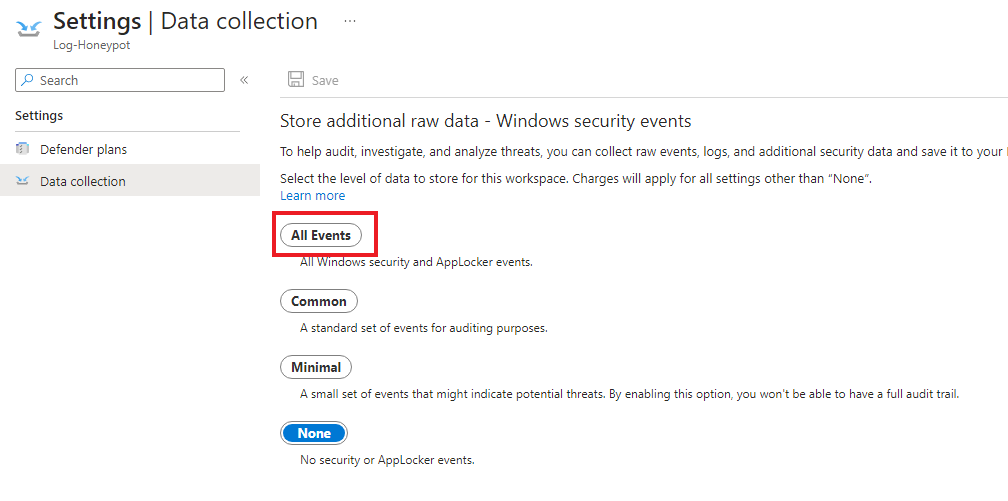Screen dimensions: 1008x501
Task: Collapse the sidebar with double chevron
Action: tap(244, 80)
